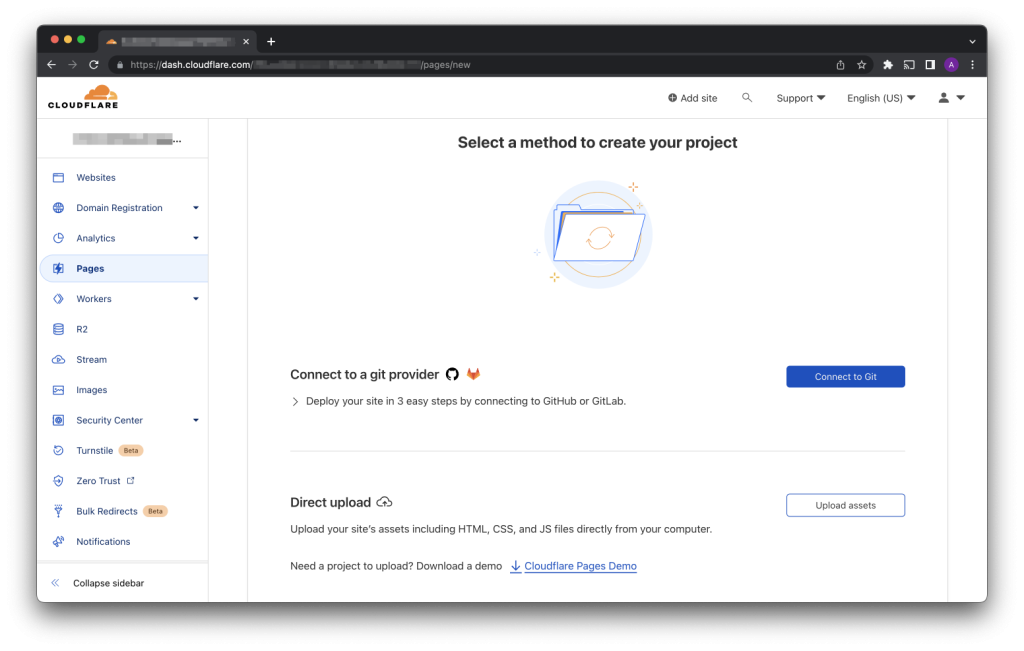Click the R2 storage sidebar icon
The image size is (1024, 651).
[x=58, y=329]
